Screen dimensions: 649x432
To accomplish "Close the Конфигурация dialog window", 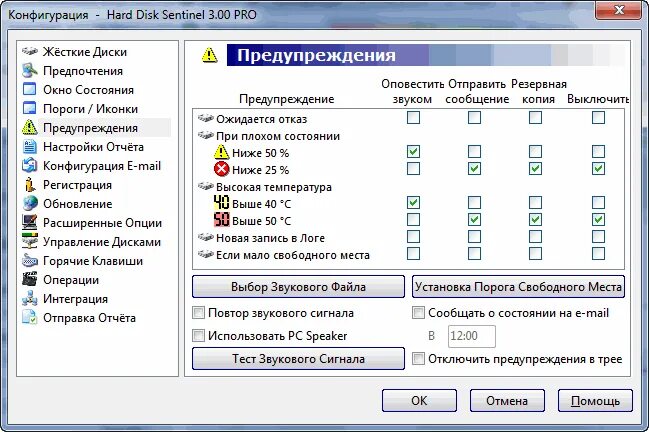I will 619,10.
